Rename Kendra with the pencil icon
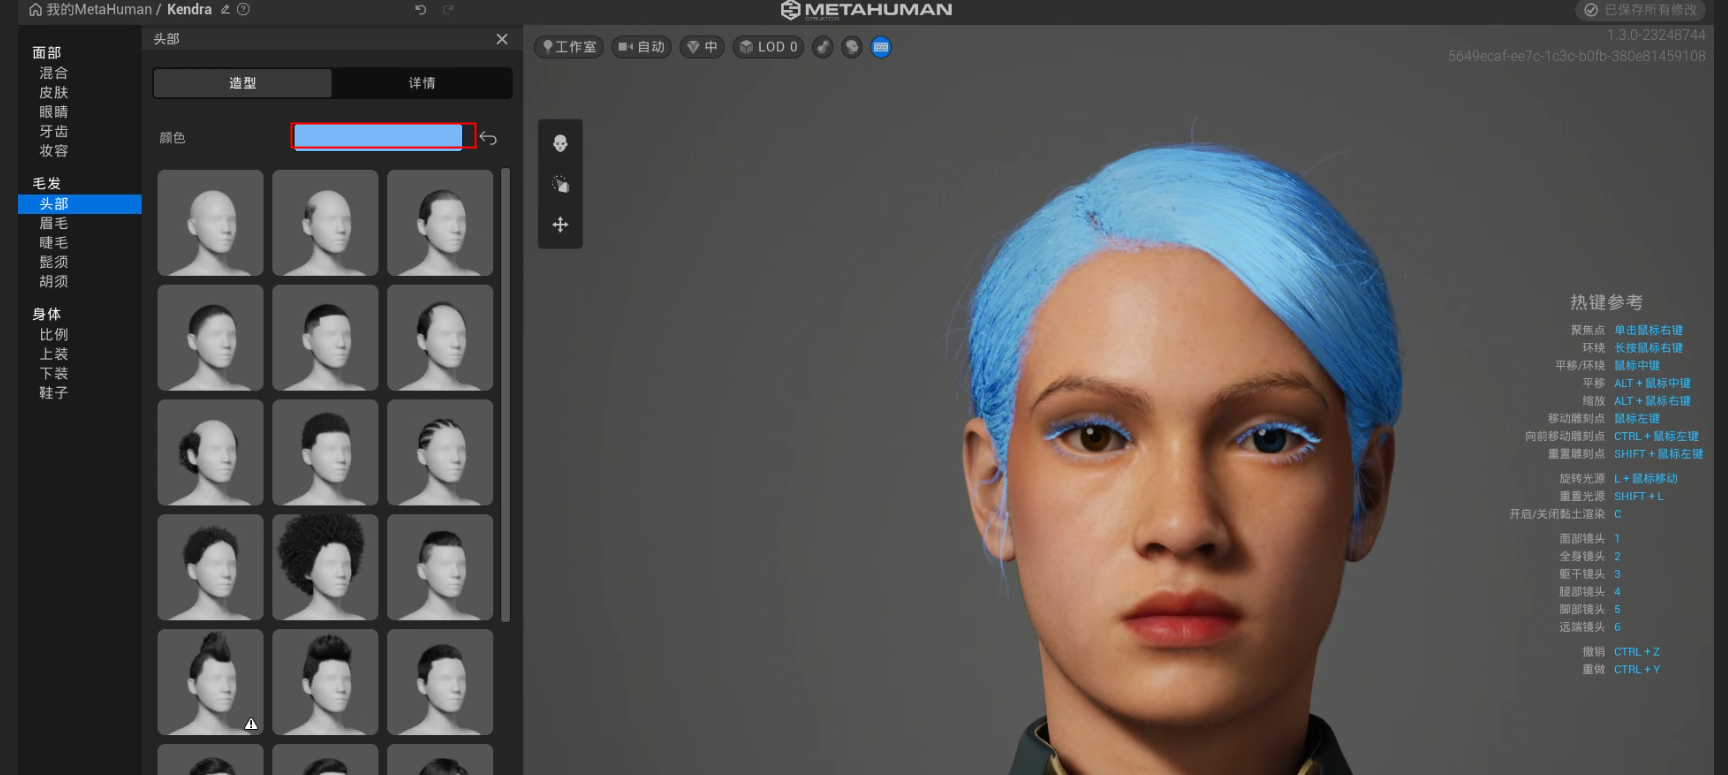The image size is (1728, 775). click(x=226, y=10)
